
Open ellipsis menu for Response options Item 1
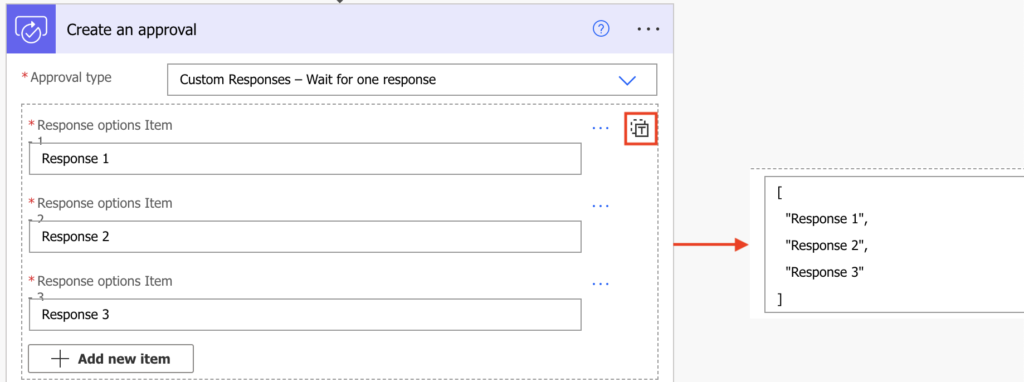click(600, 128)
